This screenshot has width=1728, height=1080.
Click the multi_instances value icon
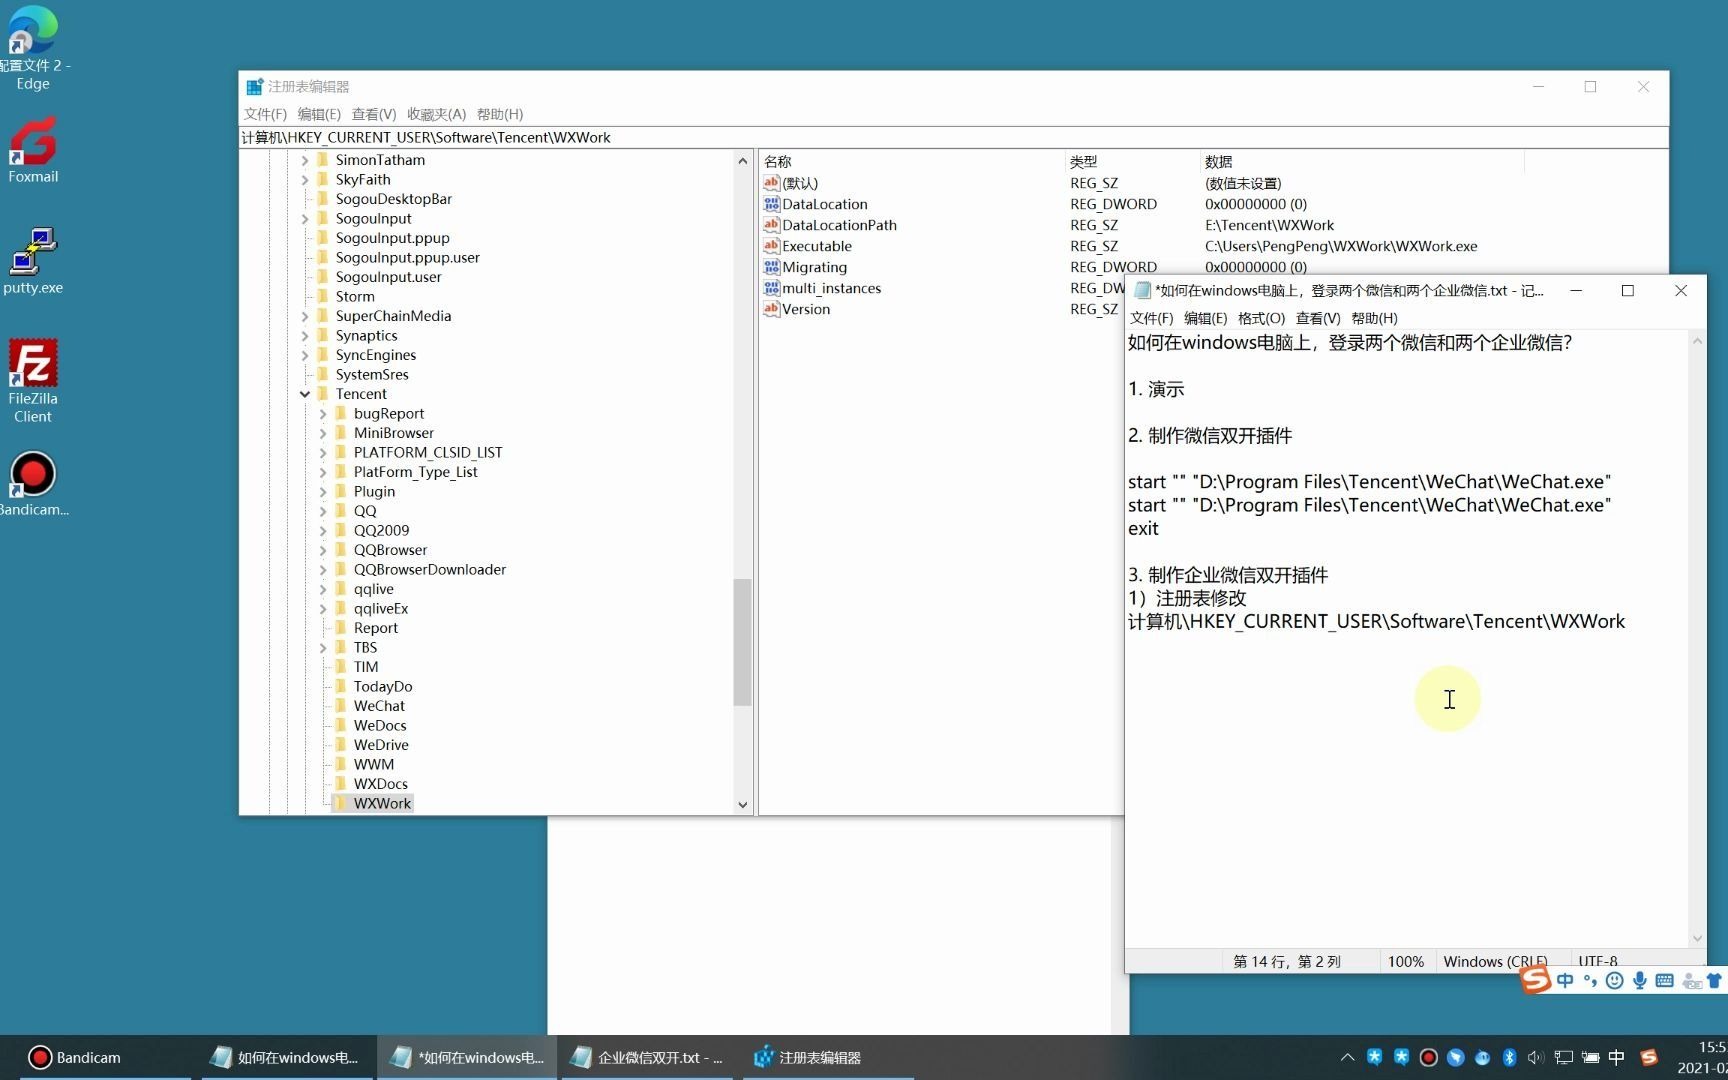point(771,288)
